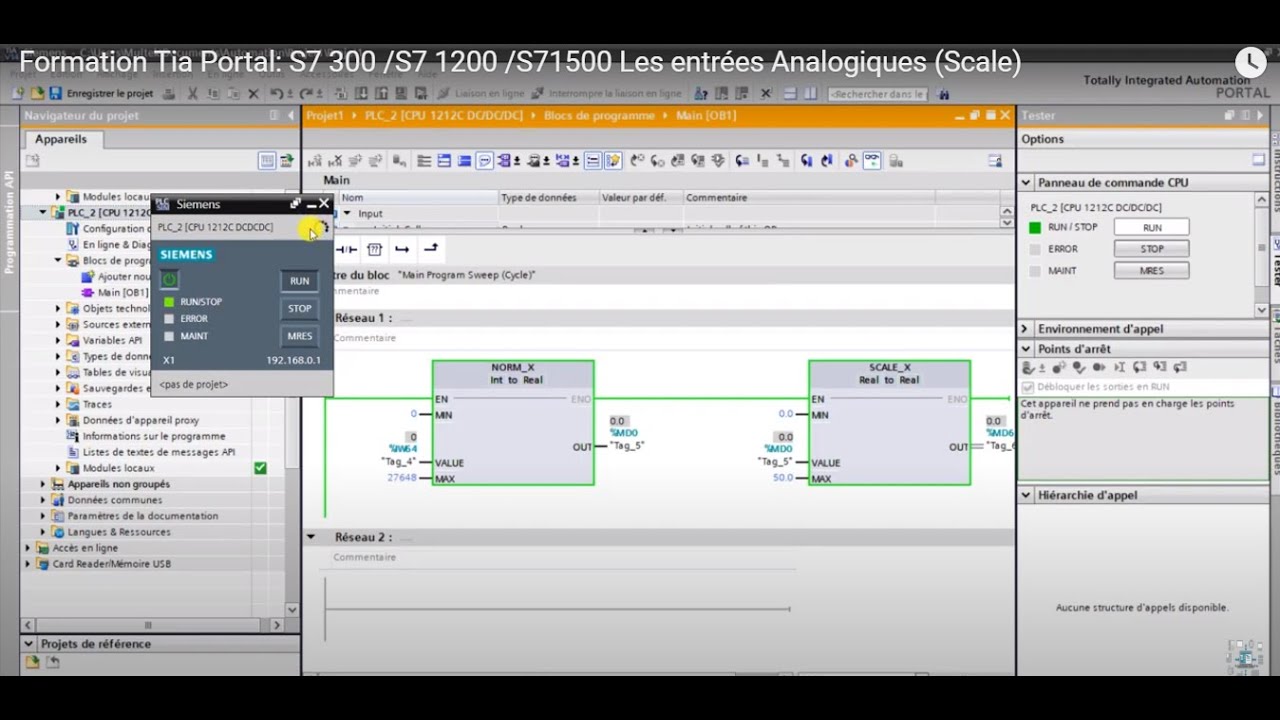1280x720 pixels.
Task: Click STOP in the PLCSIM window
Action: click(x=300, y=309)
